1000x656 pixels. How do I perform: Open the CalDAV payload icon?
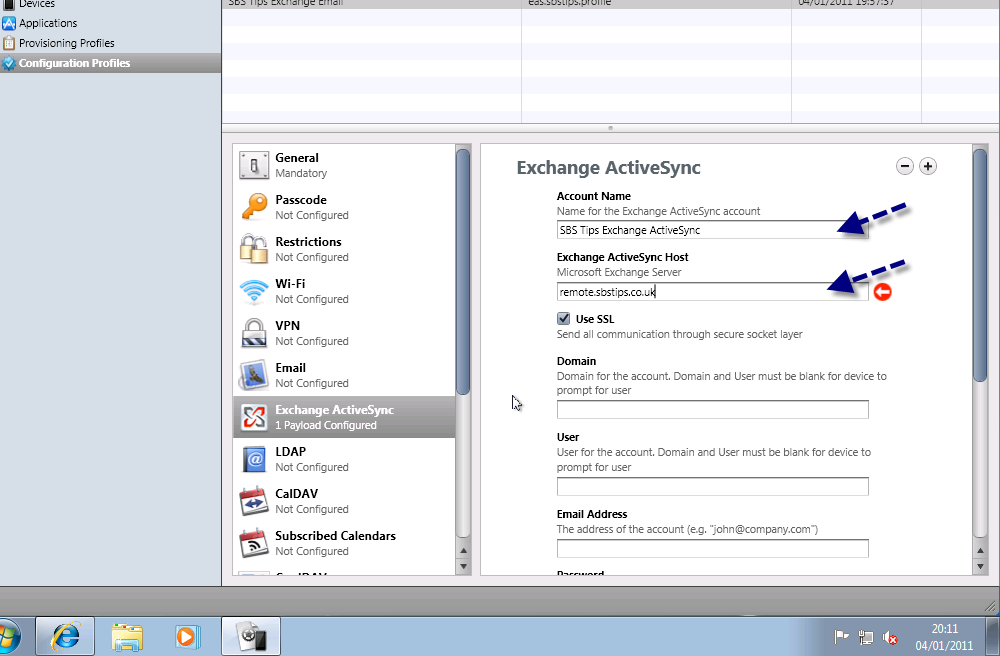[254, 501]
